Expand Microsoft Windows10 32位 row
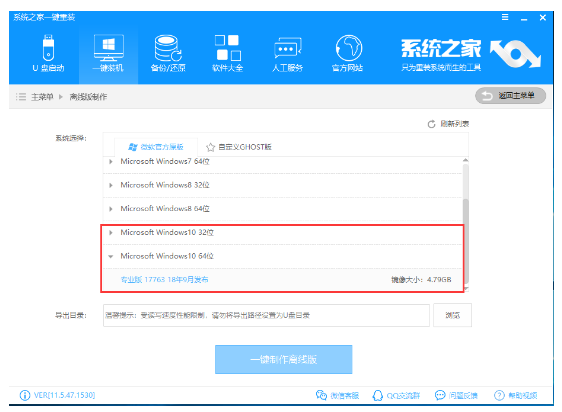The image size is (562, 412). (x=111, y=233)
